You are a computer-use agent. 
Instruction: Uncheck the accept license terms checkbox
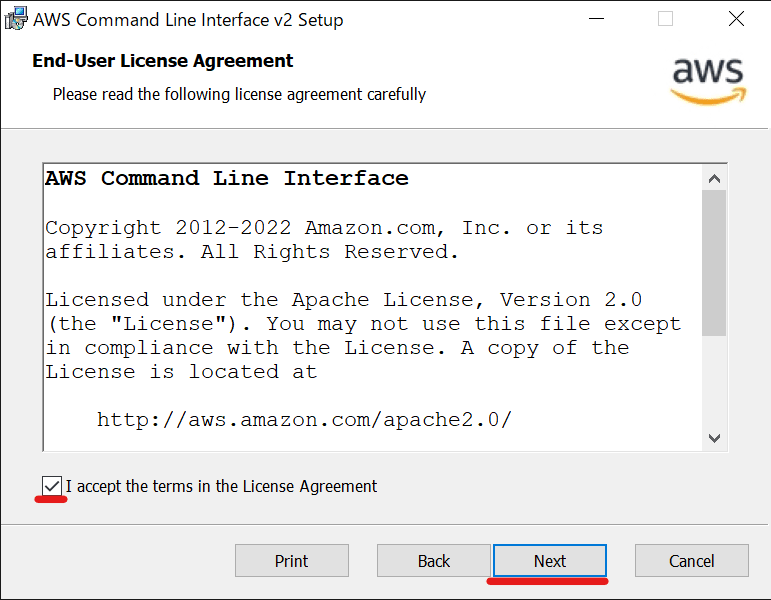[52, 486]
